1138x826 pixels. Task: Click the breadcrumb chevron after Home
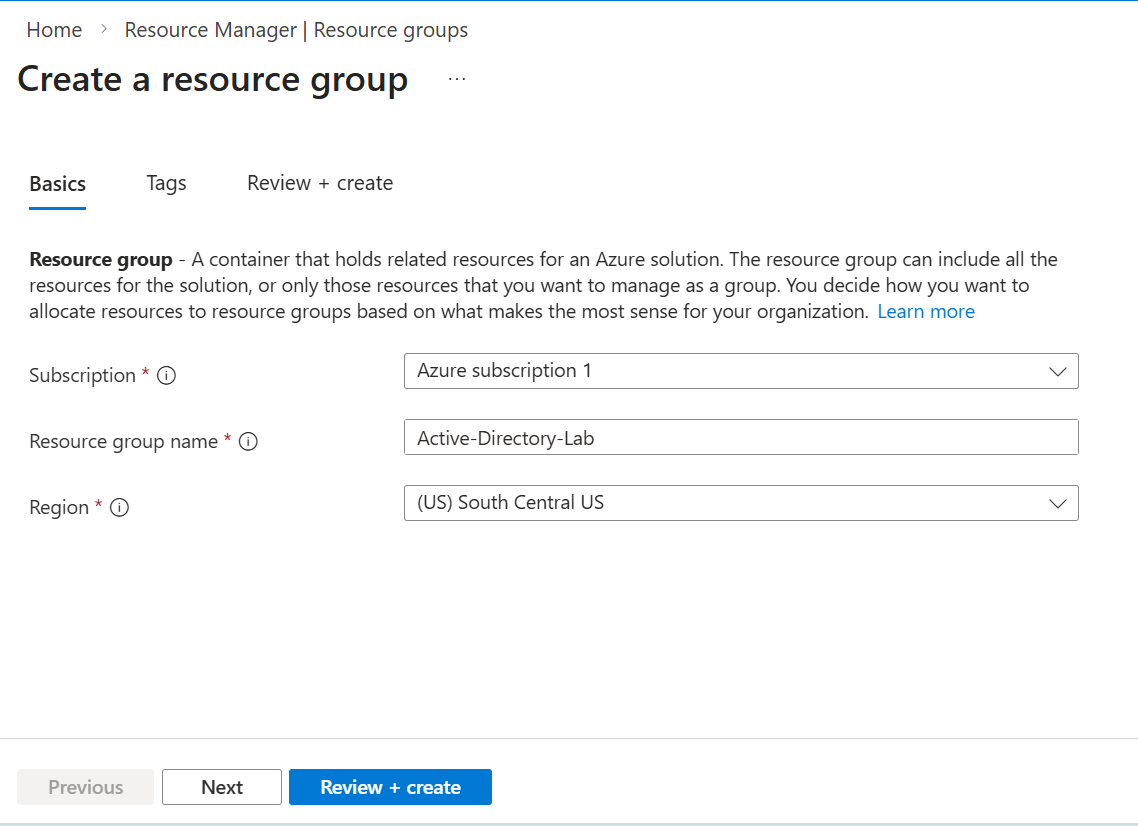[x=104, y=30]
